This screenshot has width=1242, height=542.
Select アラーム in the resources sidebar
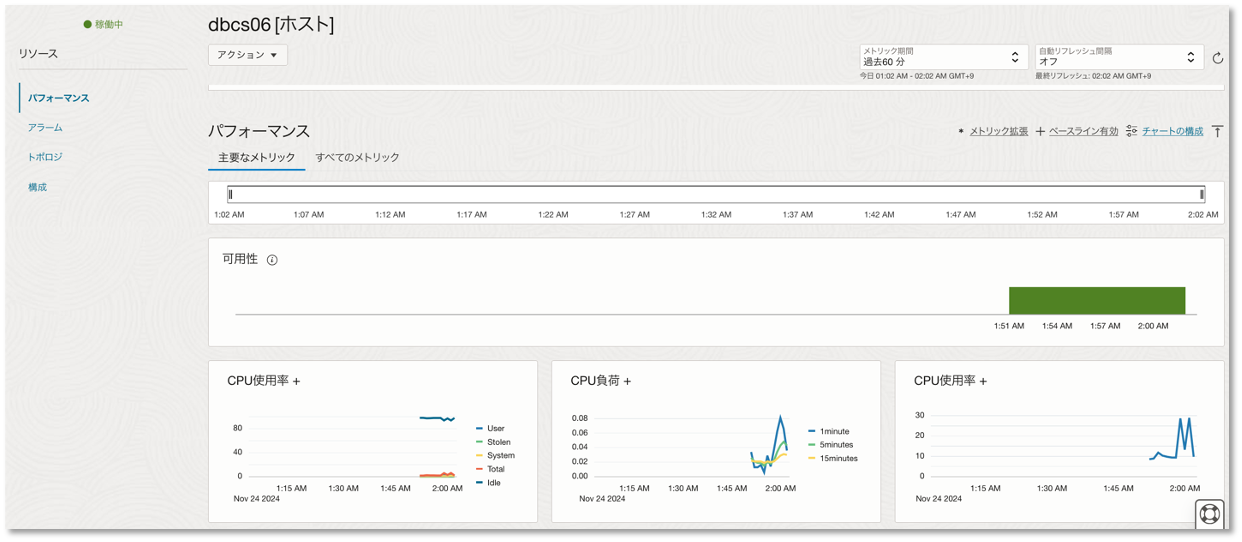pyautogui.click(x=45, y=128)
